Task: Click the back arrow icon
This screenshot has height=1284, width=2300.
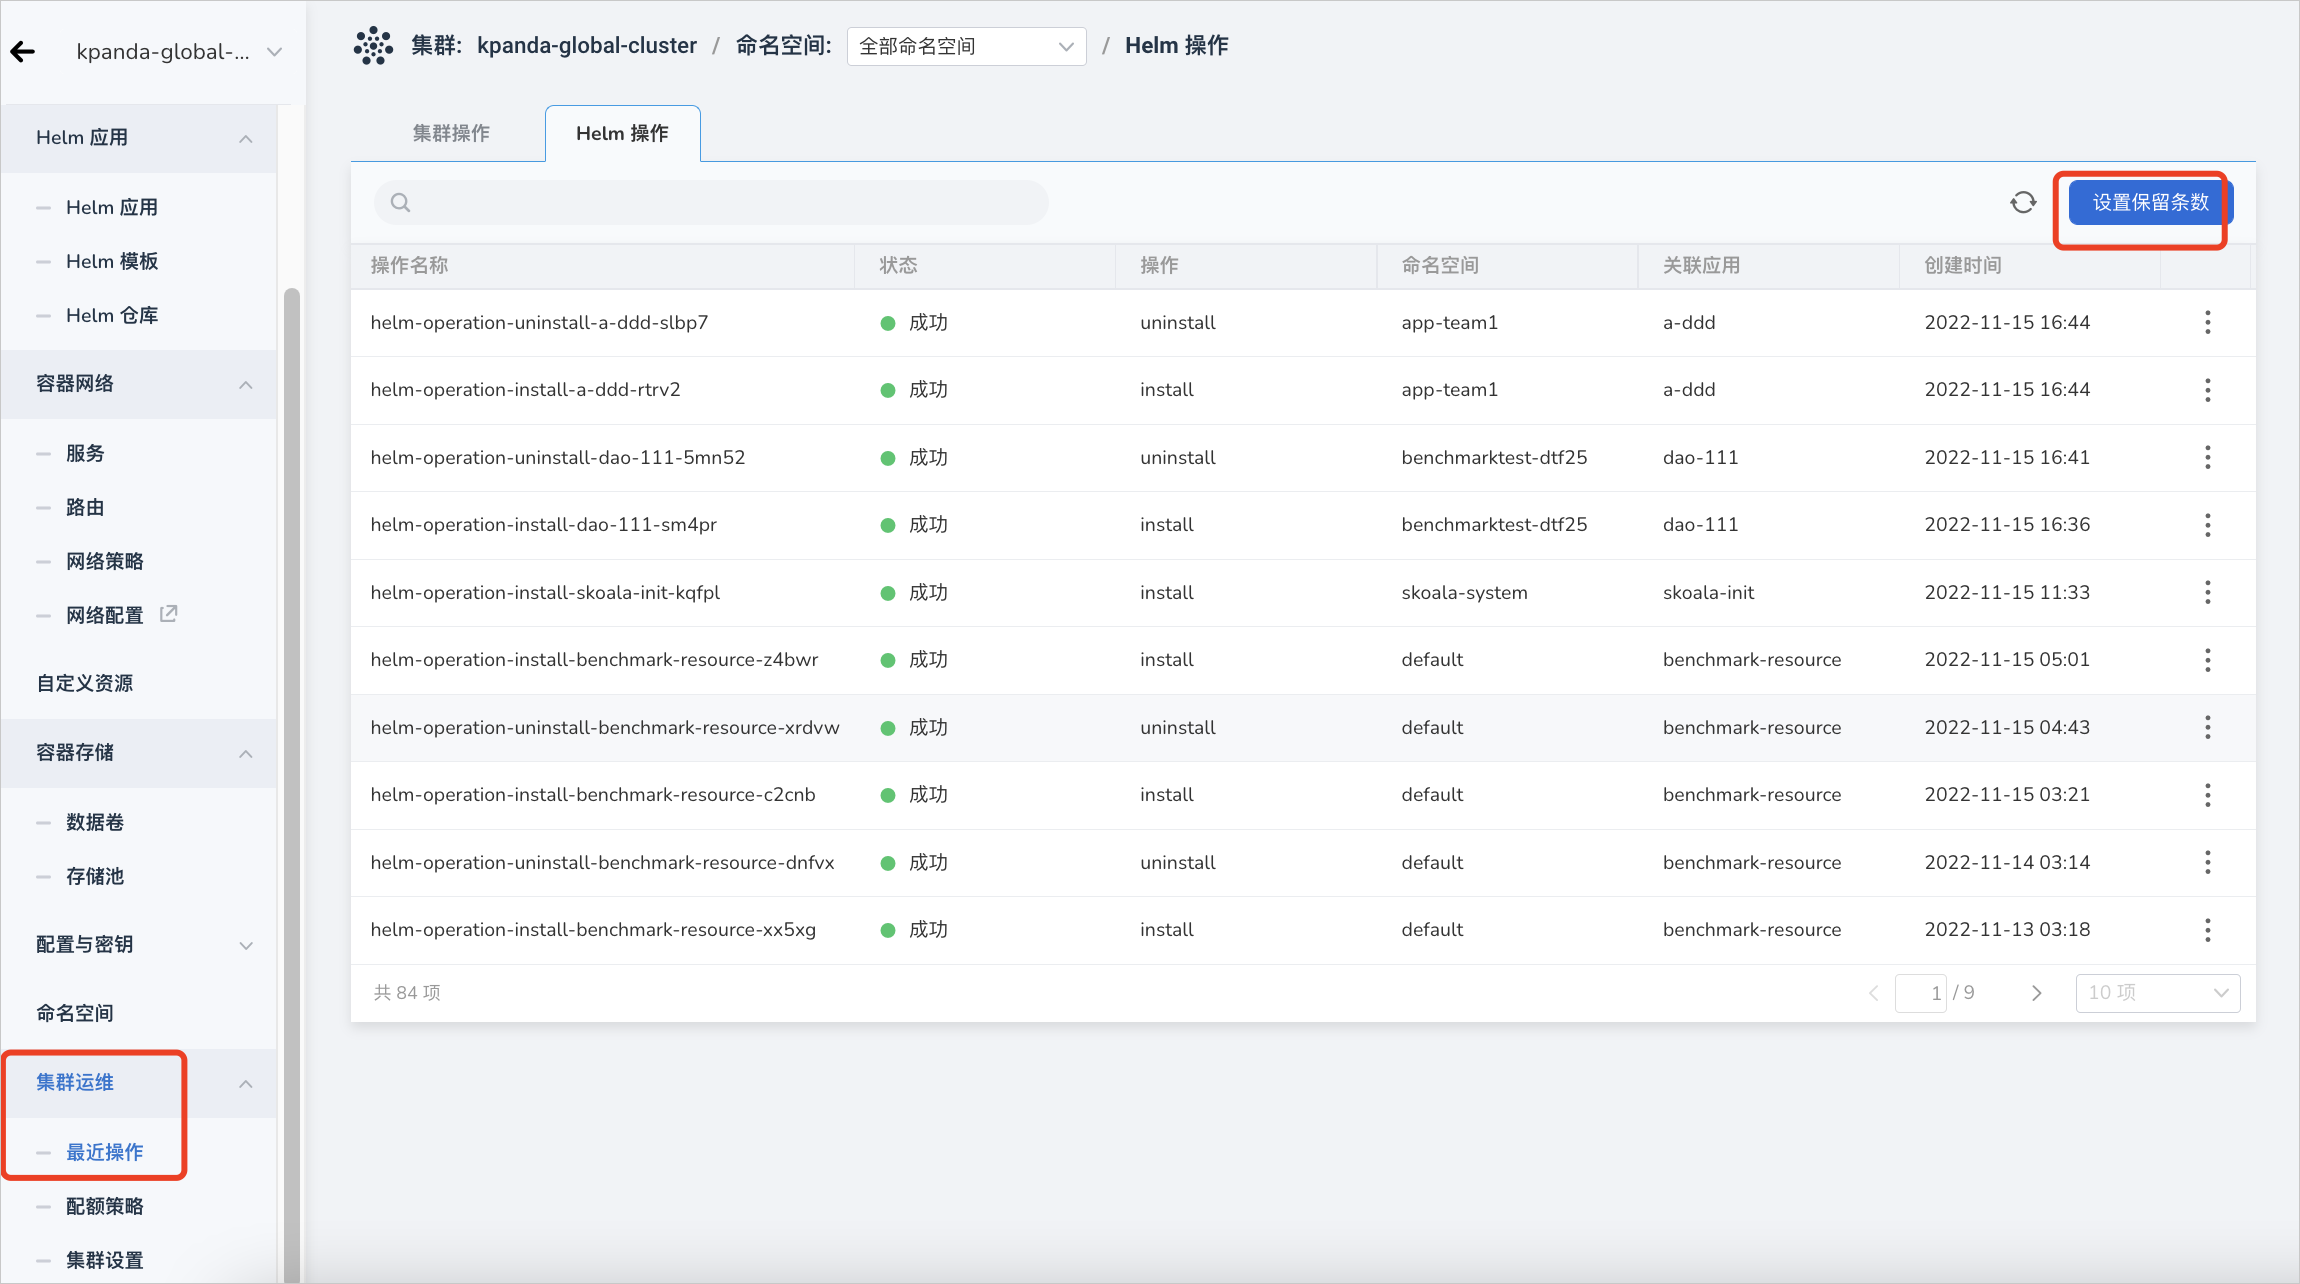Action: [23, 52]
